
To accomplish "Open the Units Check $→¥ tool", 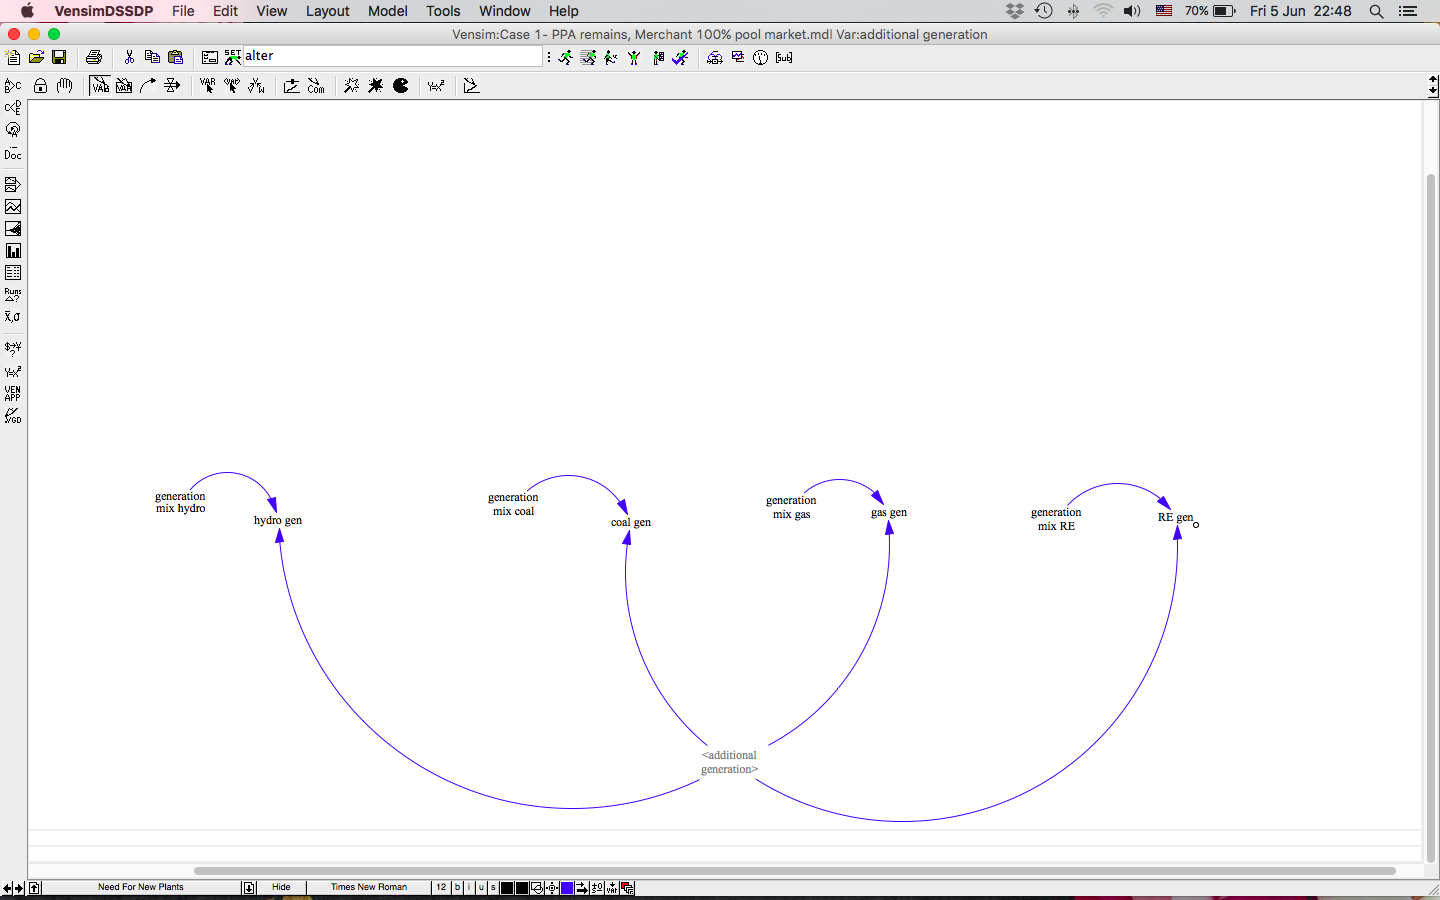I will (x=13, y=349).
